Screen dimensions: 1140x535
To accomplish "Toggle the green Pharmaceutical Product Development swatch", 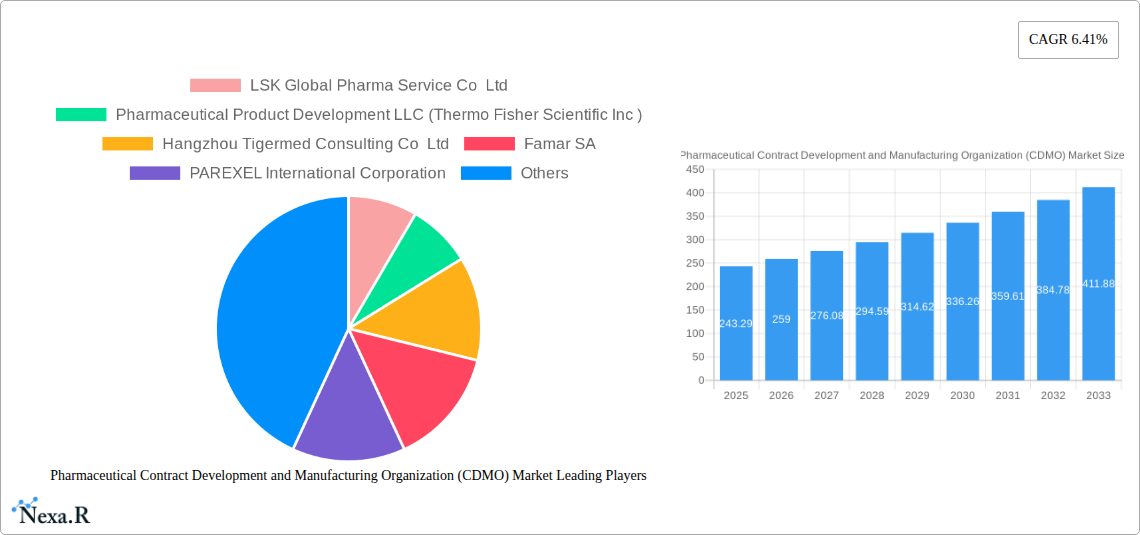I will pyautogui.click(x=81, y=115).
